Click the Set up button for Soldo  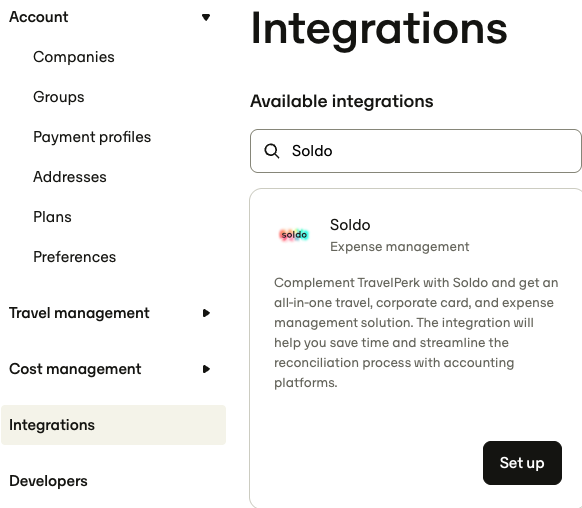[x=522, y=463]
